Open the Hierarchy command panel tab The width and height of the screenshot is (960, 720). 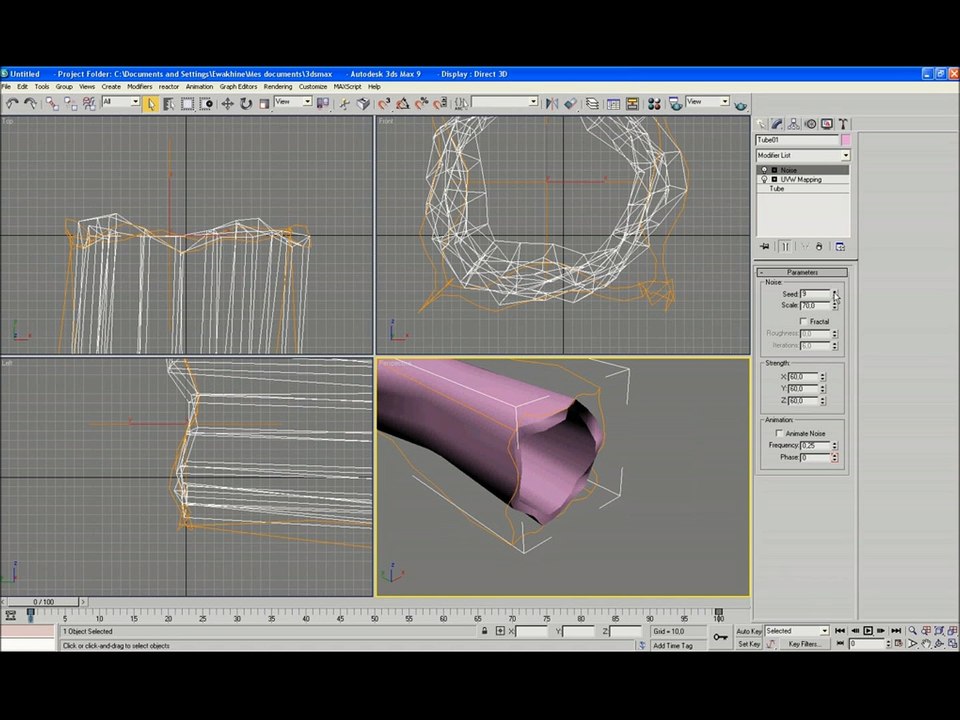[x=793, y=124]
